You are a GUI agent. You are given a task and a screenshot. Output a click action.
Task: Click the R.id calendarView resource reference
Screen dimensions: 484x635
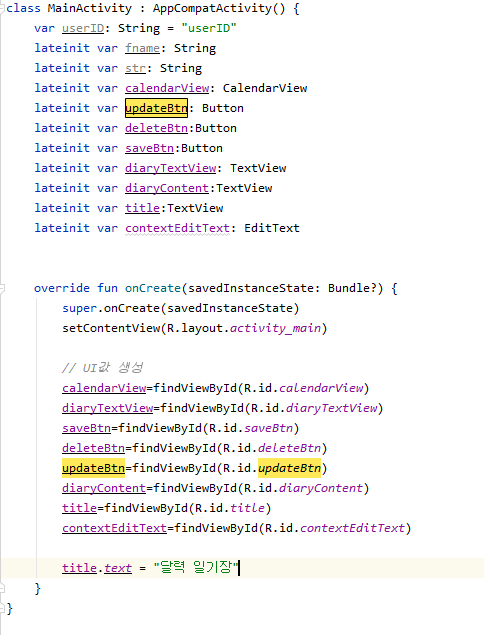pyautogui.click(x=321, y=388)
